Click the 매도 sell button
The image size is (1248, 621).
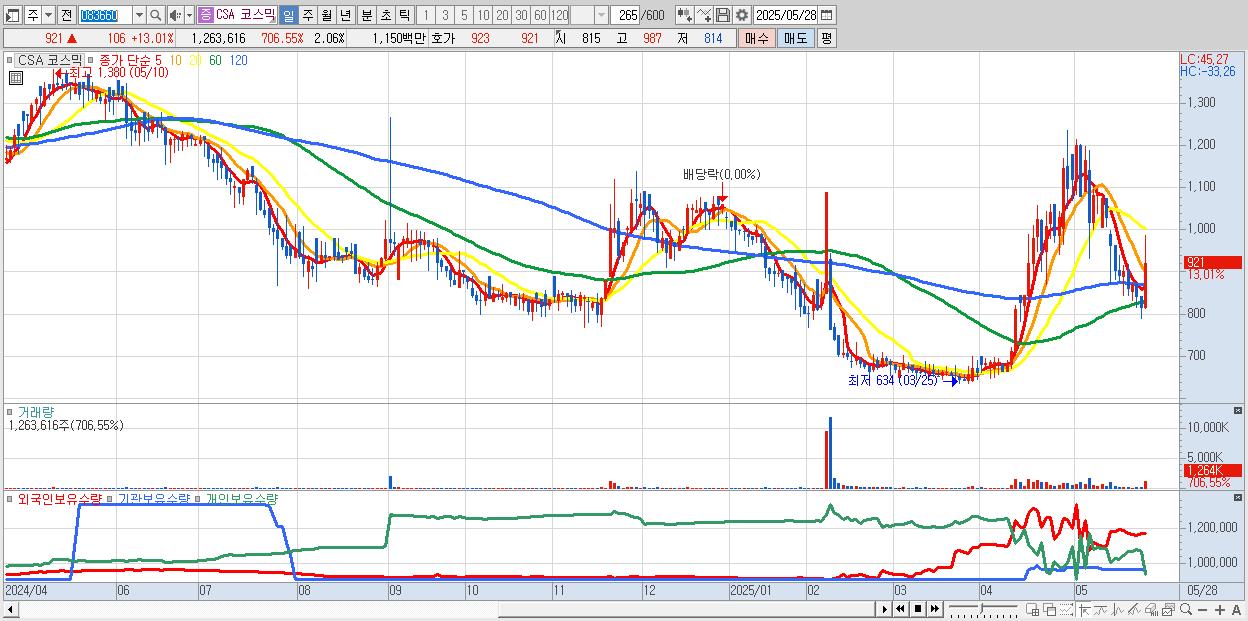pyautogui.click(x=795, y=38)
